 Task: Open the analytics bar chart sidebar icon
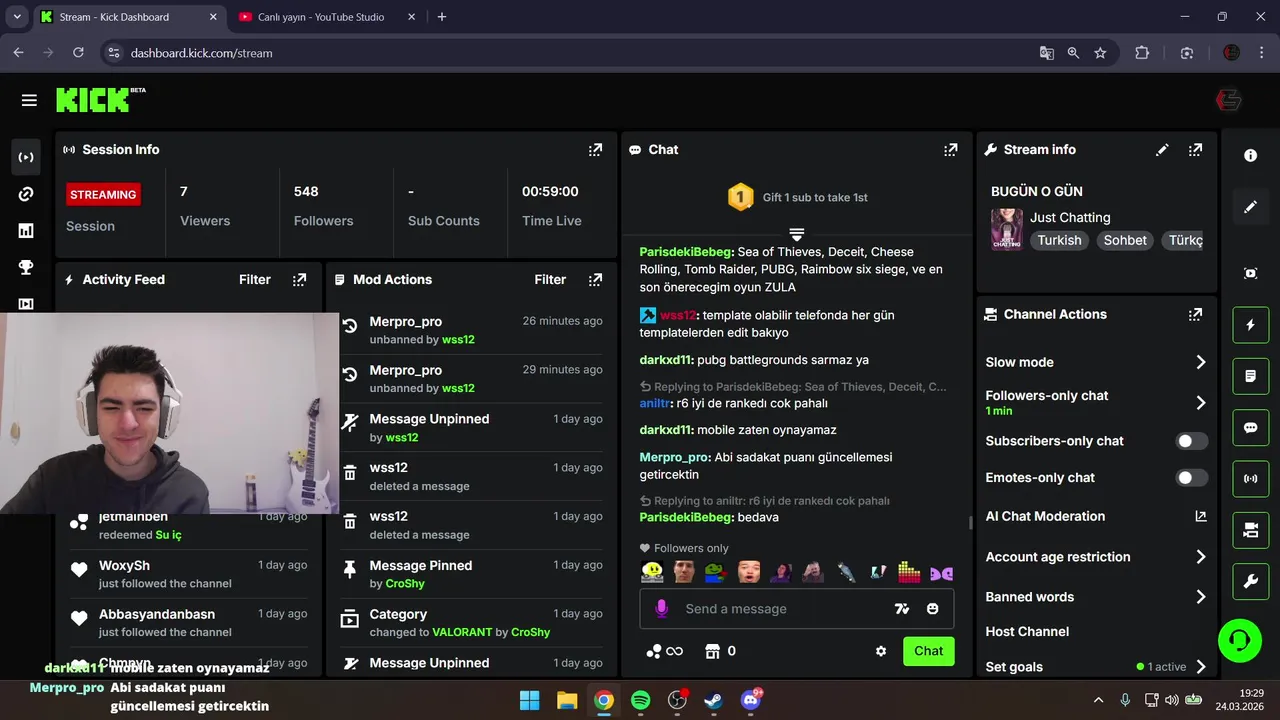(x=26, y=231)
